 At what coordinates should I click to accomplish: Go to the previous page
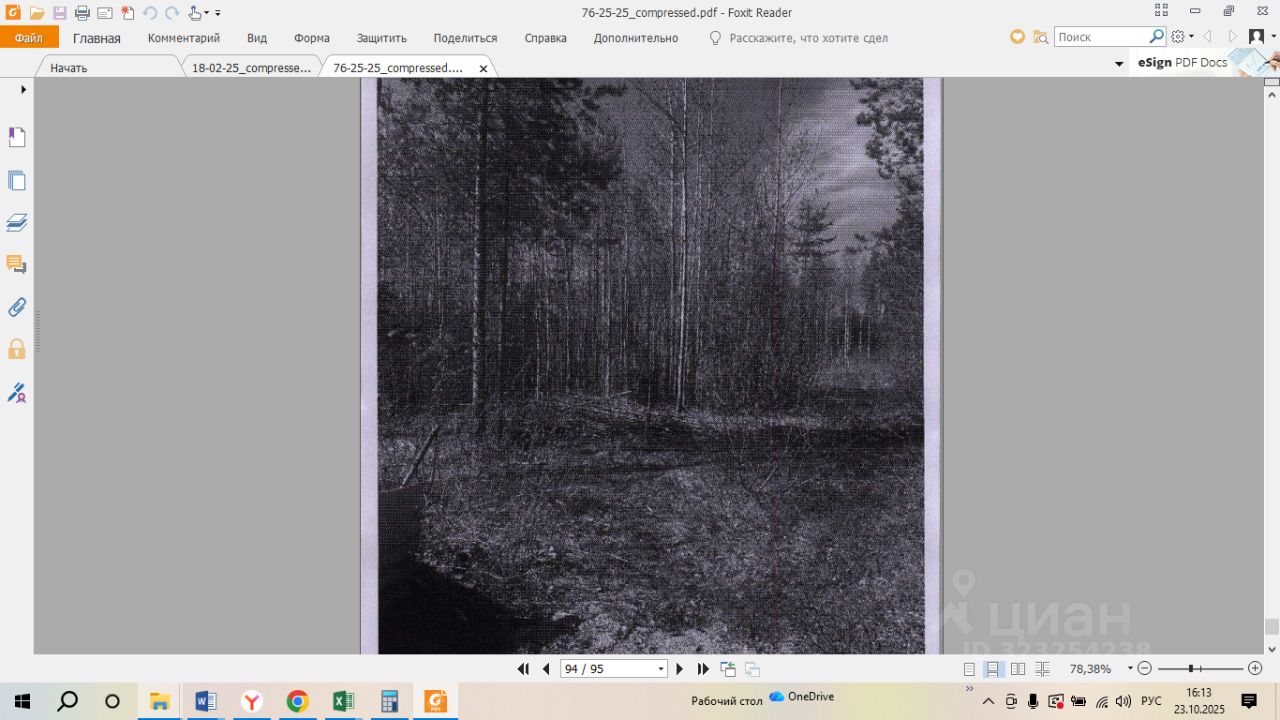point(546,669)
